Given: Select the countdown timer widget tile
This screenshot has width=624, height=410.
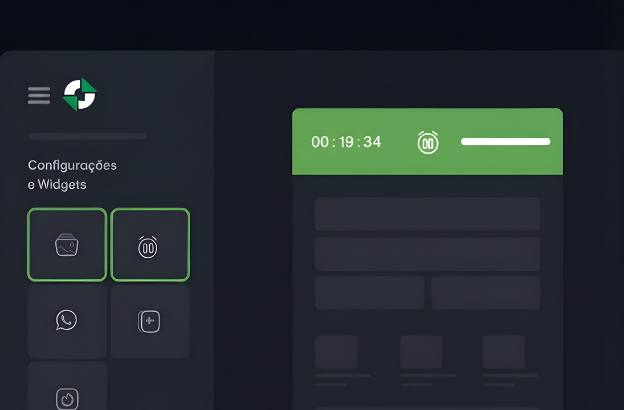Looking at the screenshot, I should pyautogui.click(x=150, y=245).
